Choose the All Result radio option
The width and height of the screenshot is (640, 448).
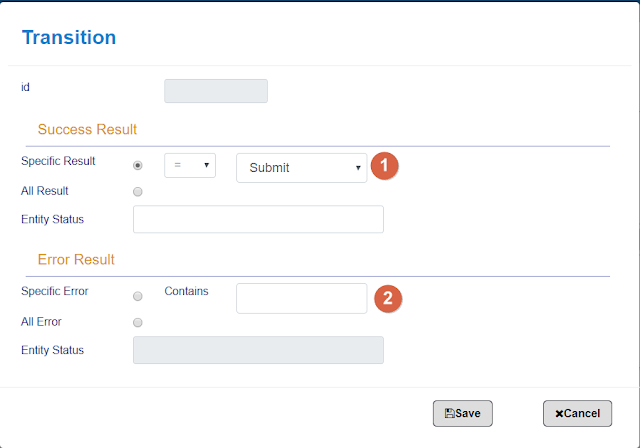(138, 191)
